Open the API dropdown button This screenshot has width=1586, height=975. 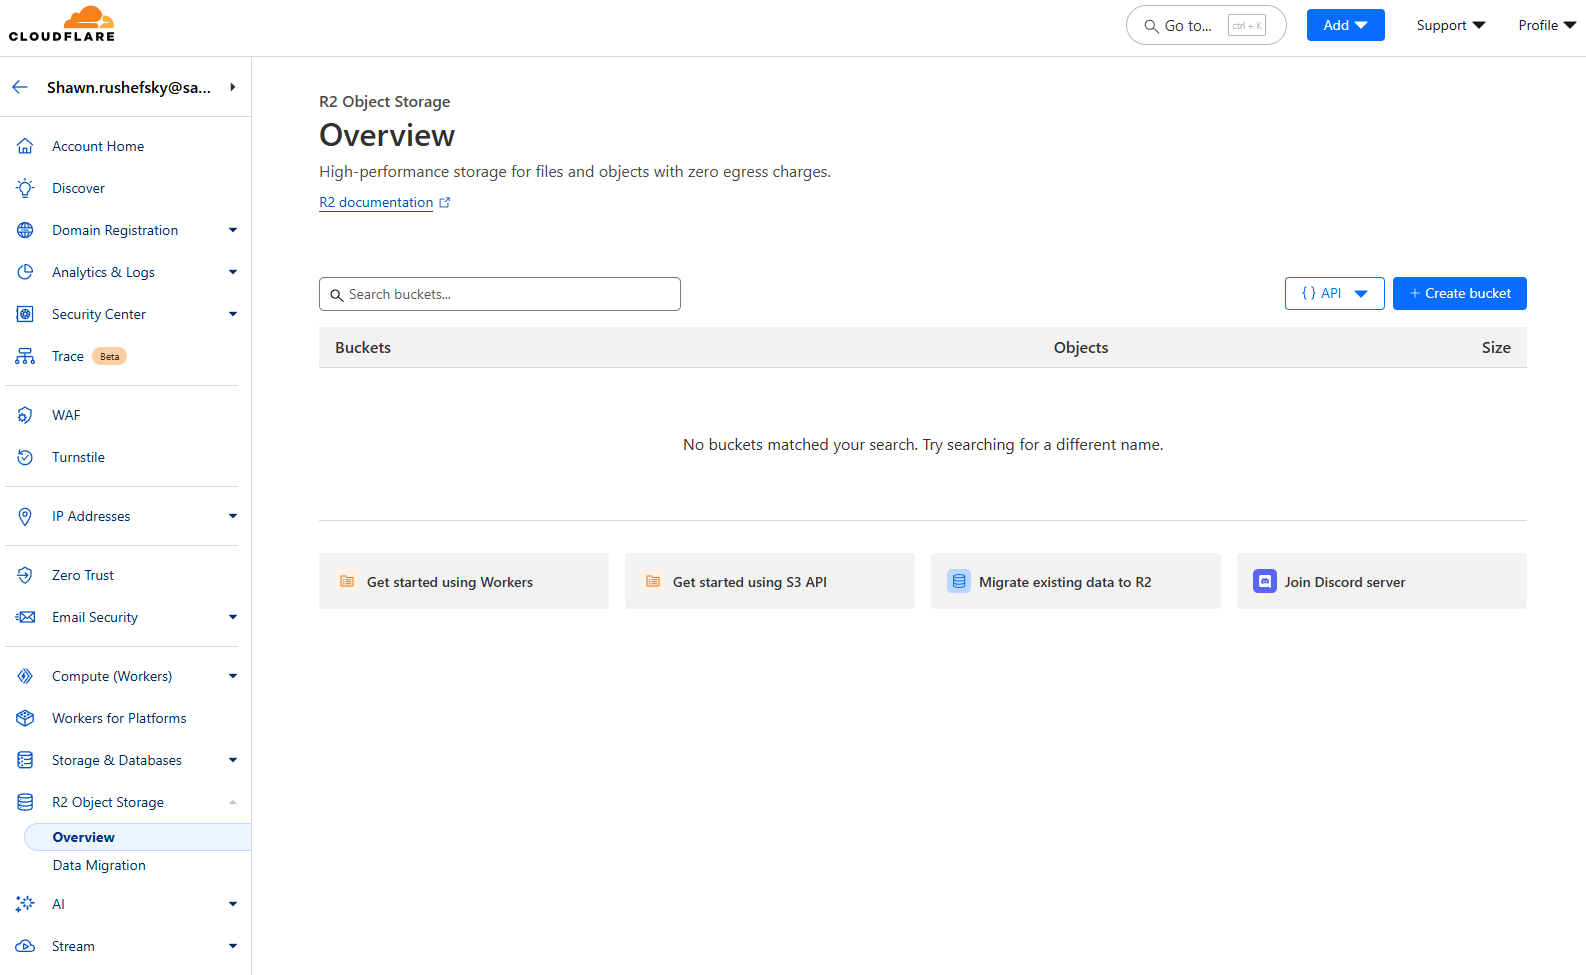point(1334,293)
